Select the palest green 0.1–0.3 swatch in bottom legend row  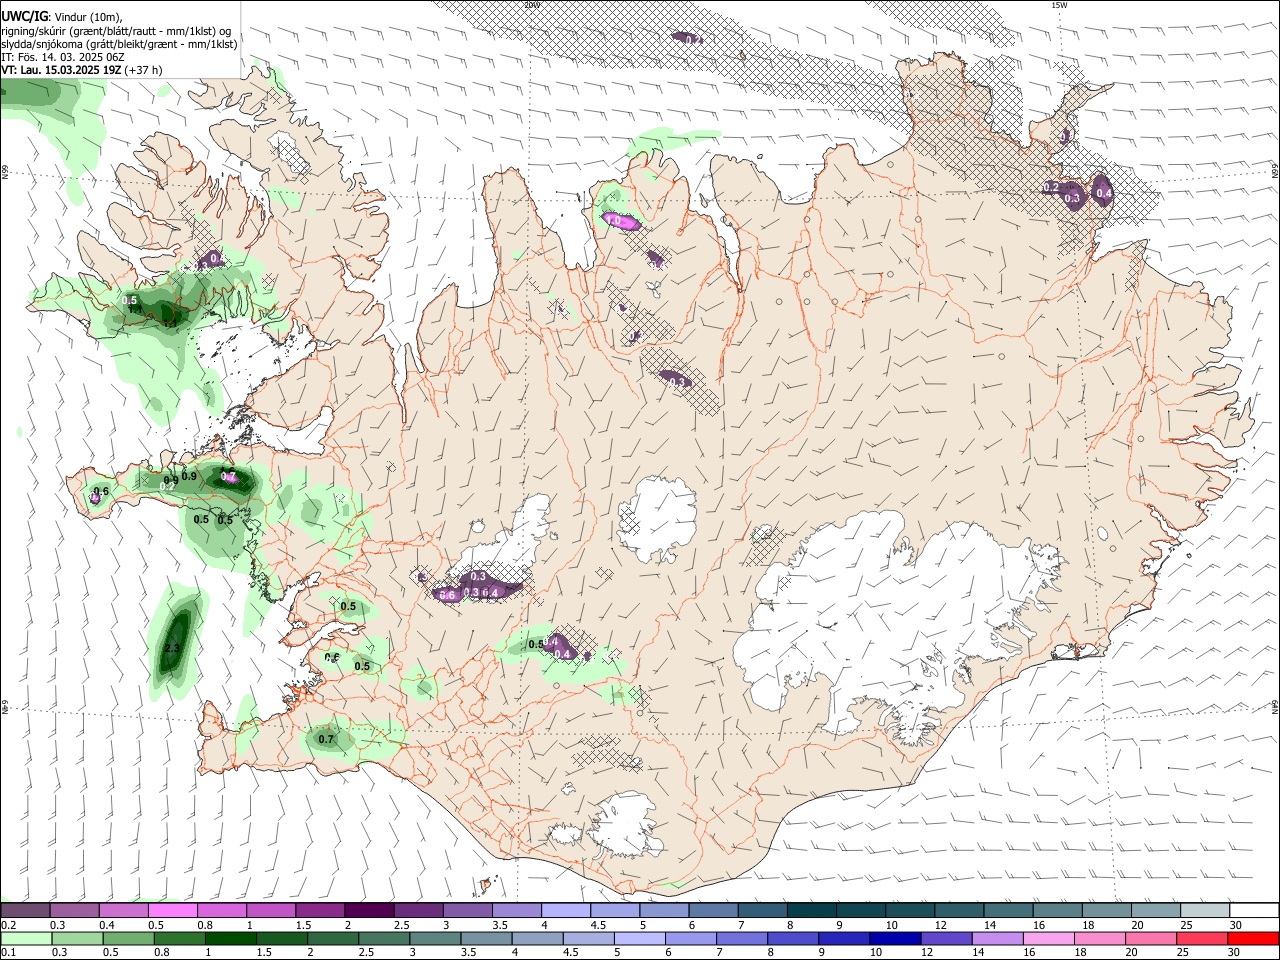pyautogui.click(x=25, y=938)
